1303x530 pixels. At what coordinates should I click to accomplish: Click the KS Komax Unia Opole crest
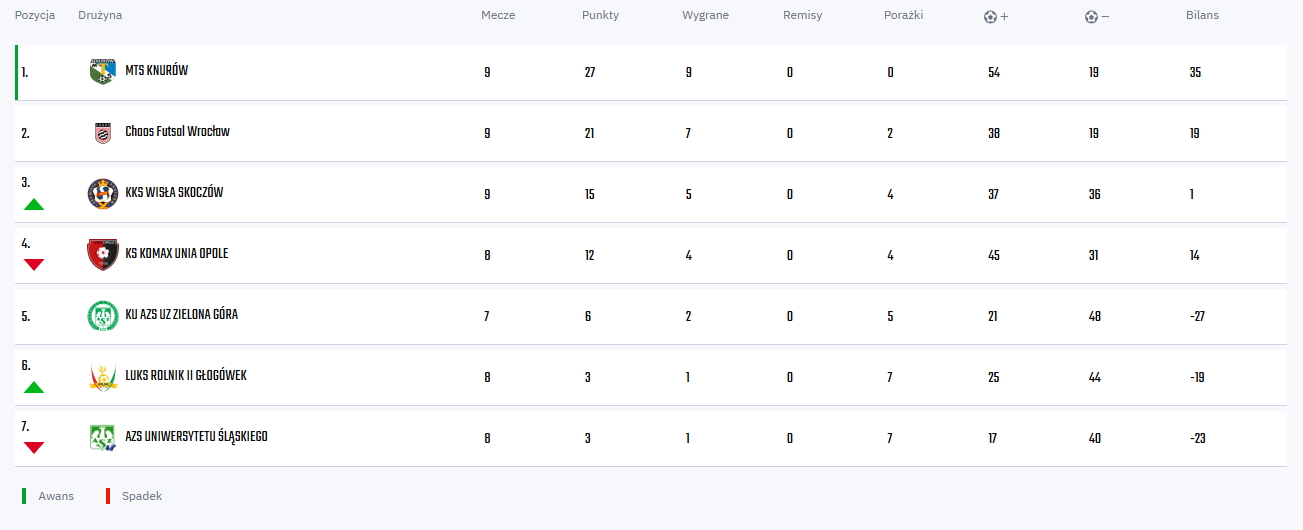tap(102, 255)
